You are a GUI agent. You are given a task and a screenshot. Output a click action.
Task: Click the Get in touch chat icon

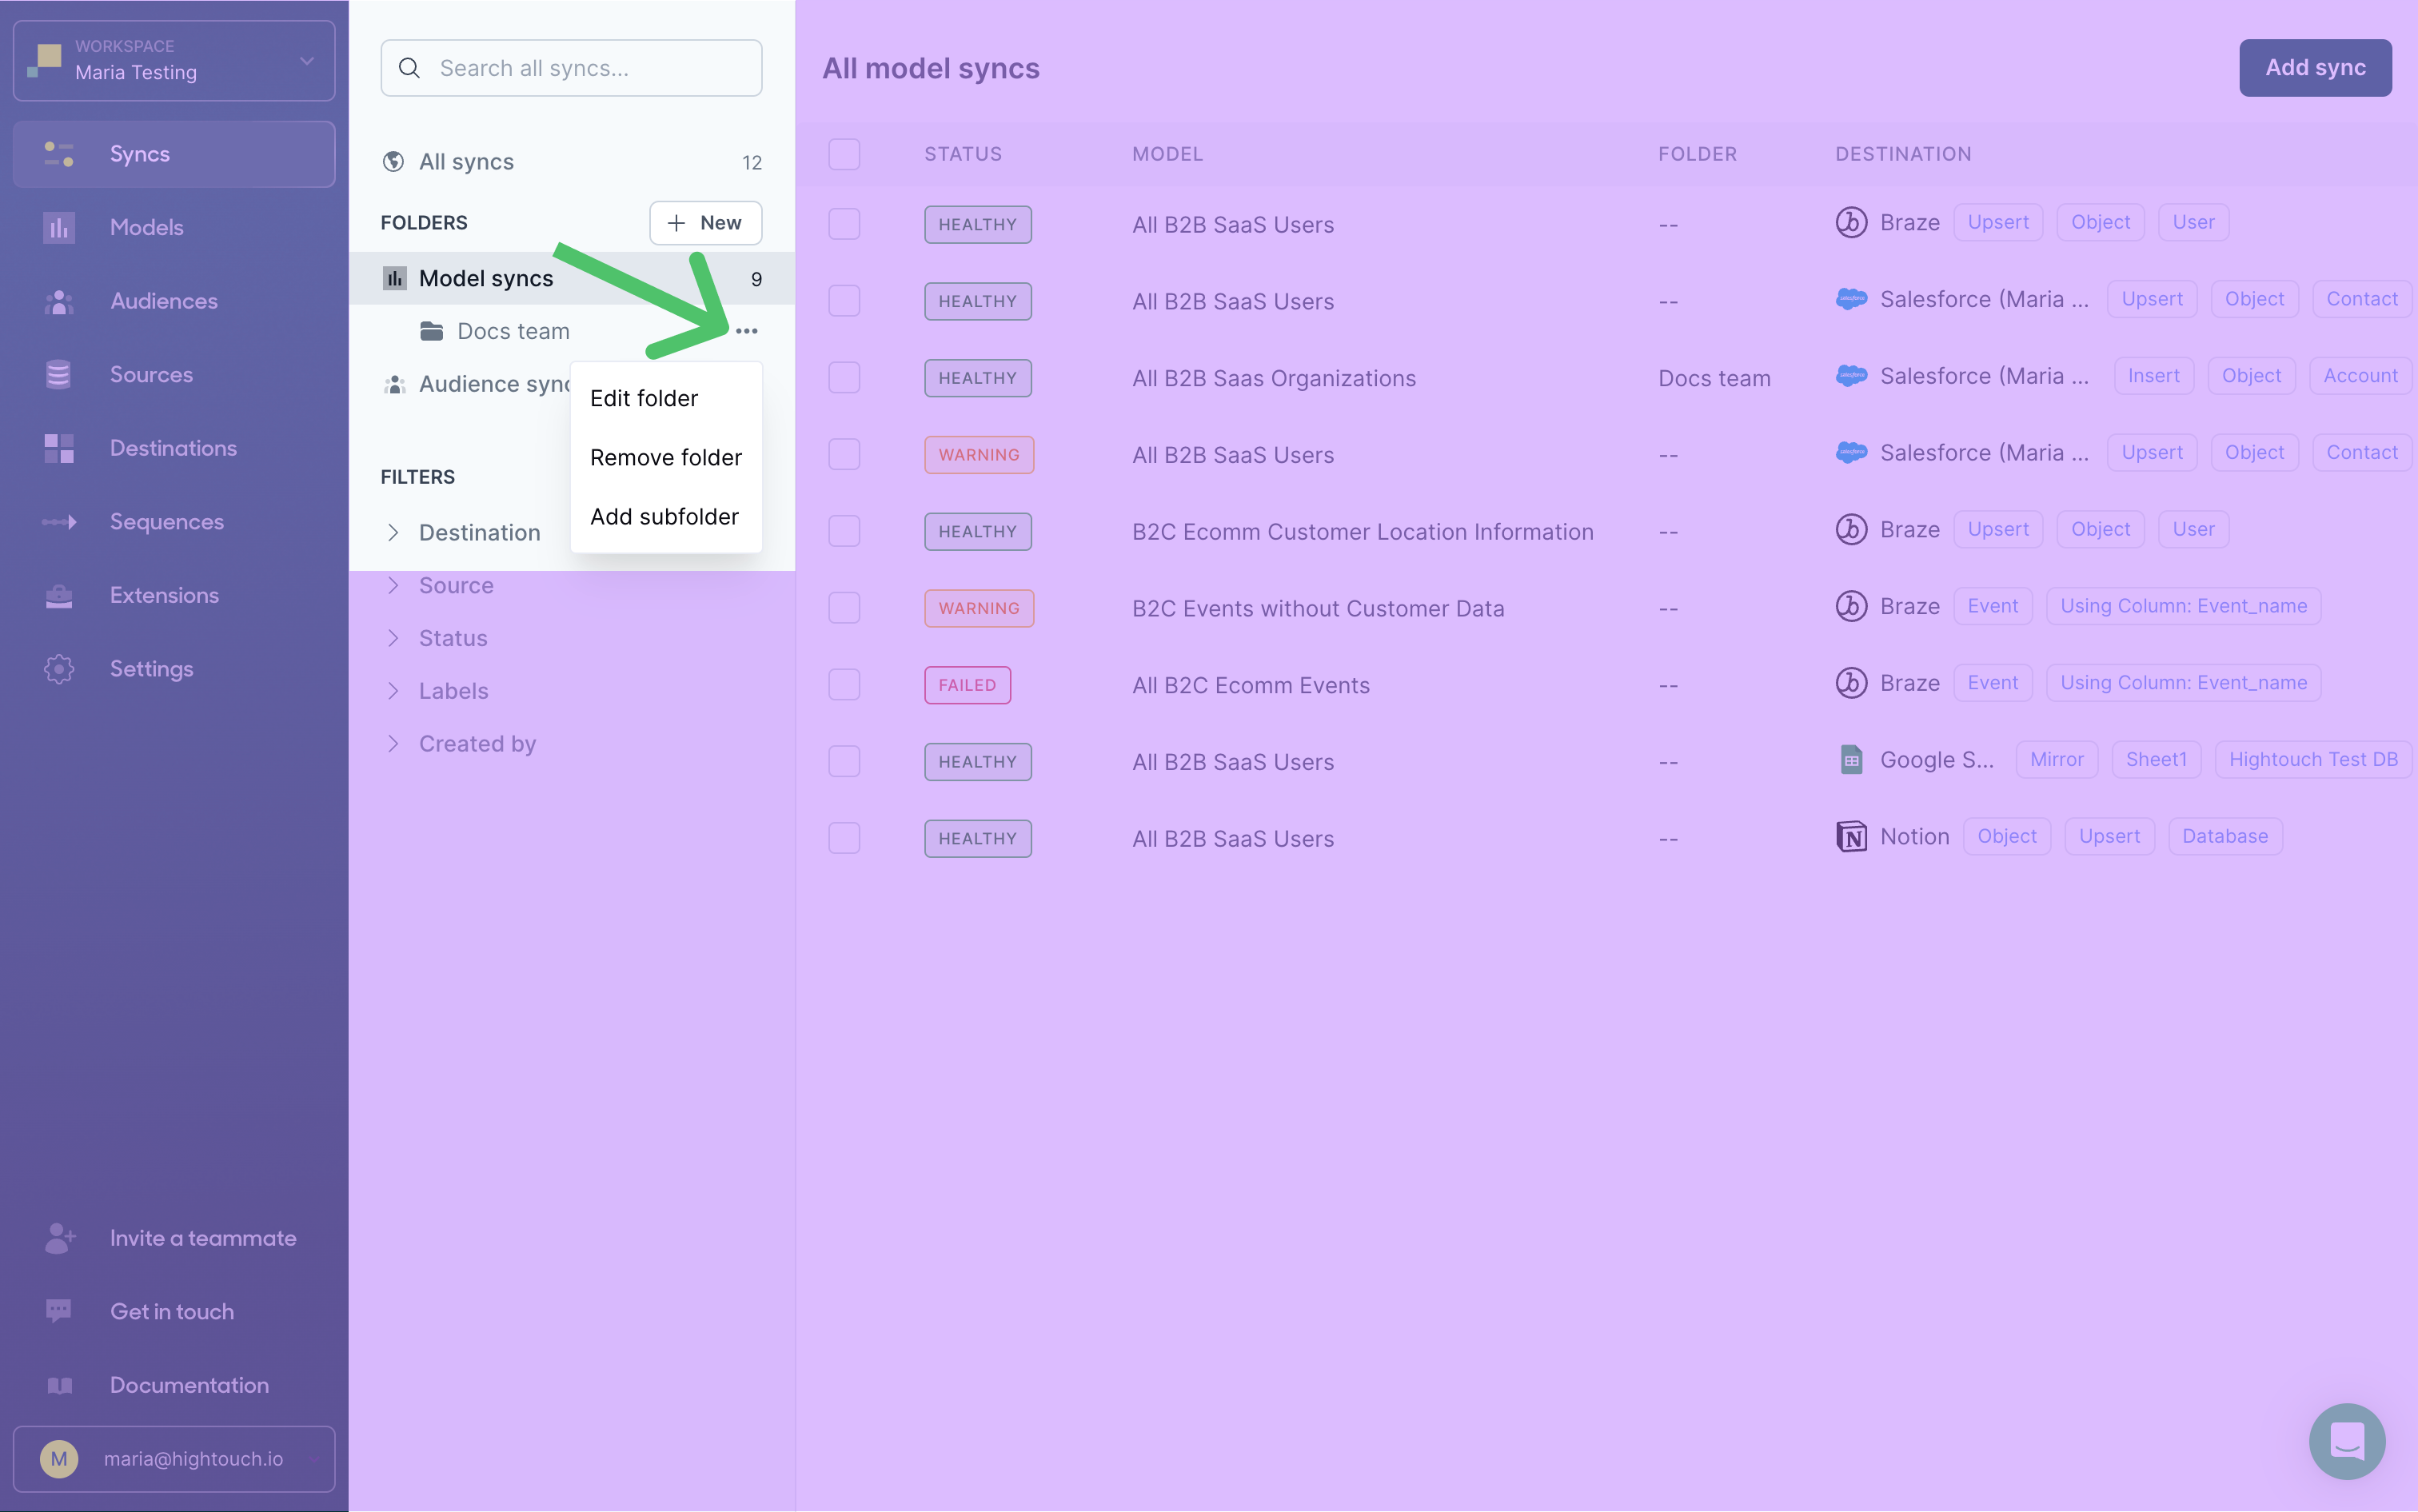tap(59, 1311)
